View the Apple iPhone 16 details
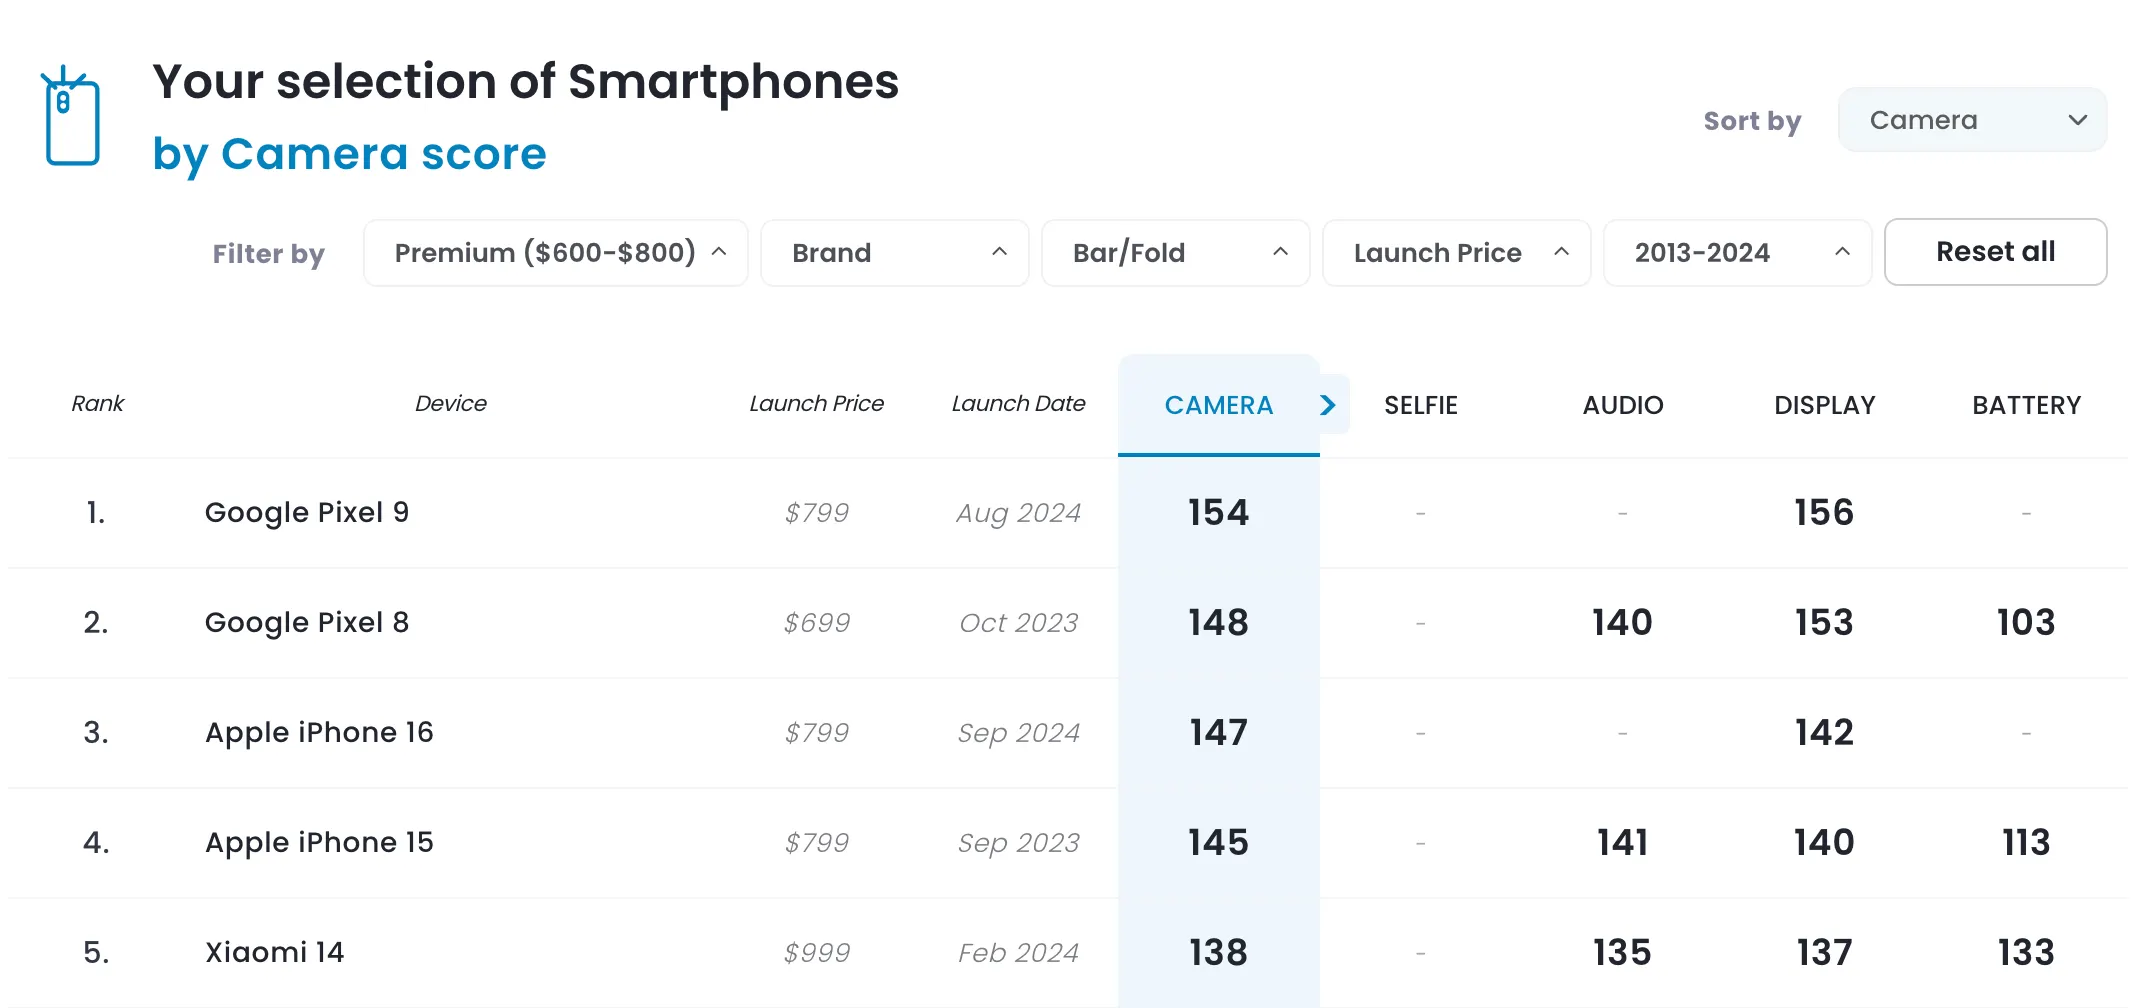The width and height of the screenshot is (2146, 1008). (x=319, y=733)
